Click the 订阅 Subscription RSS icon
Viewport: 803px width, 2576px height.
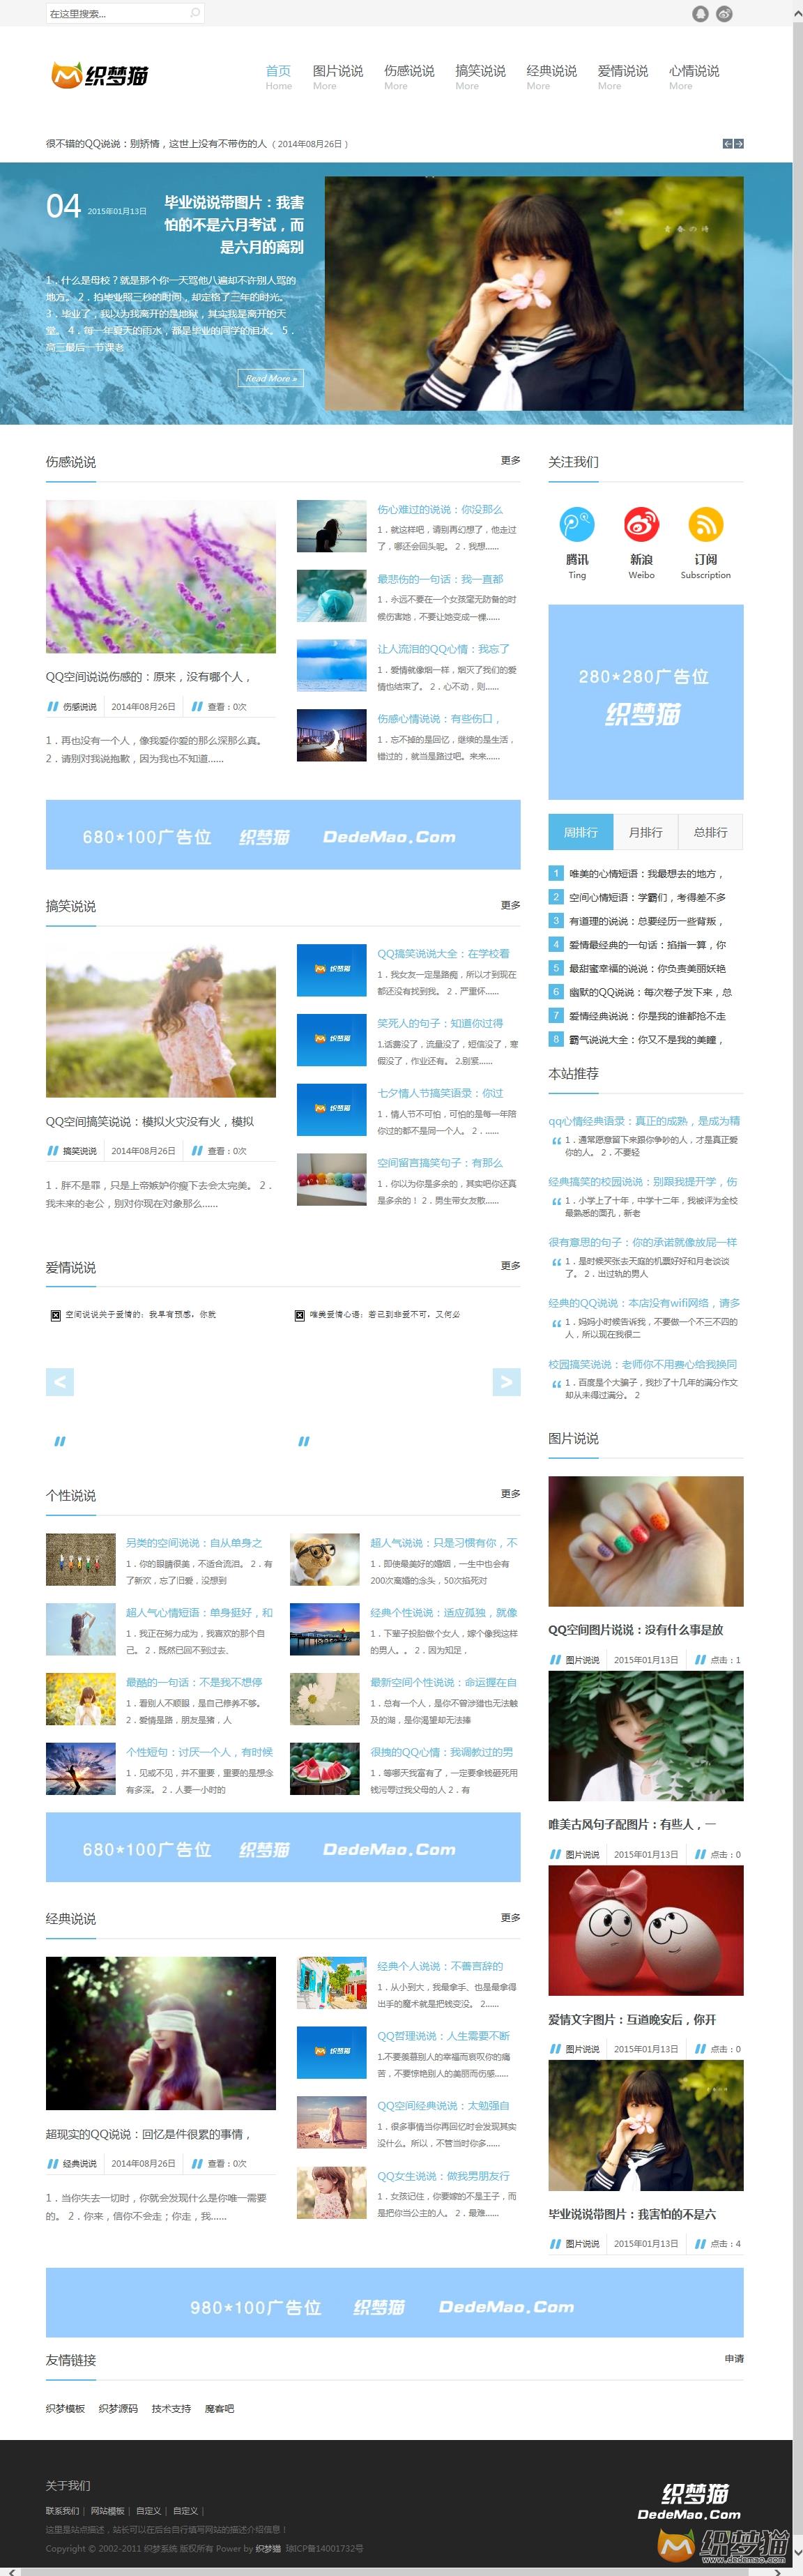706,524
